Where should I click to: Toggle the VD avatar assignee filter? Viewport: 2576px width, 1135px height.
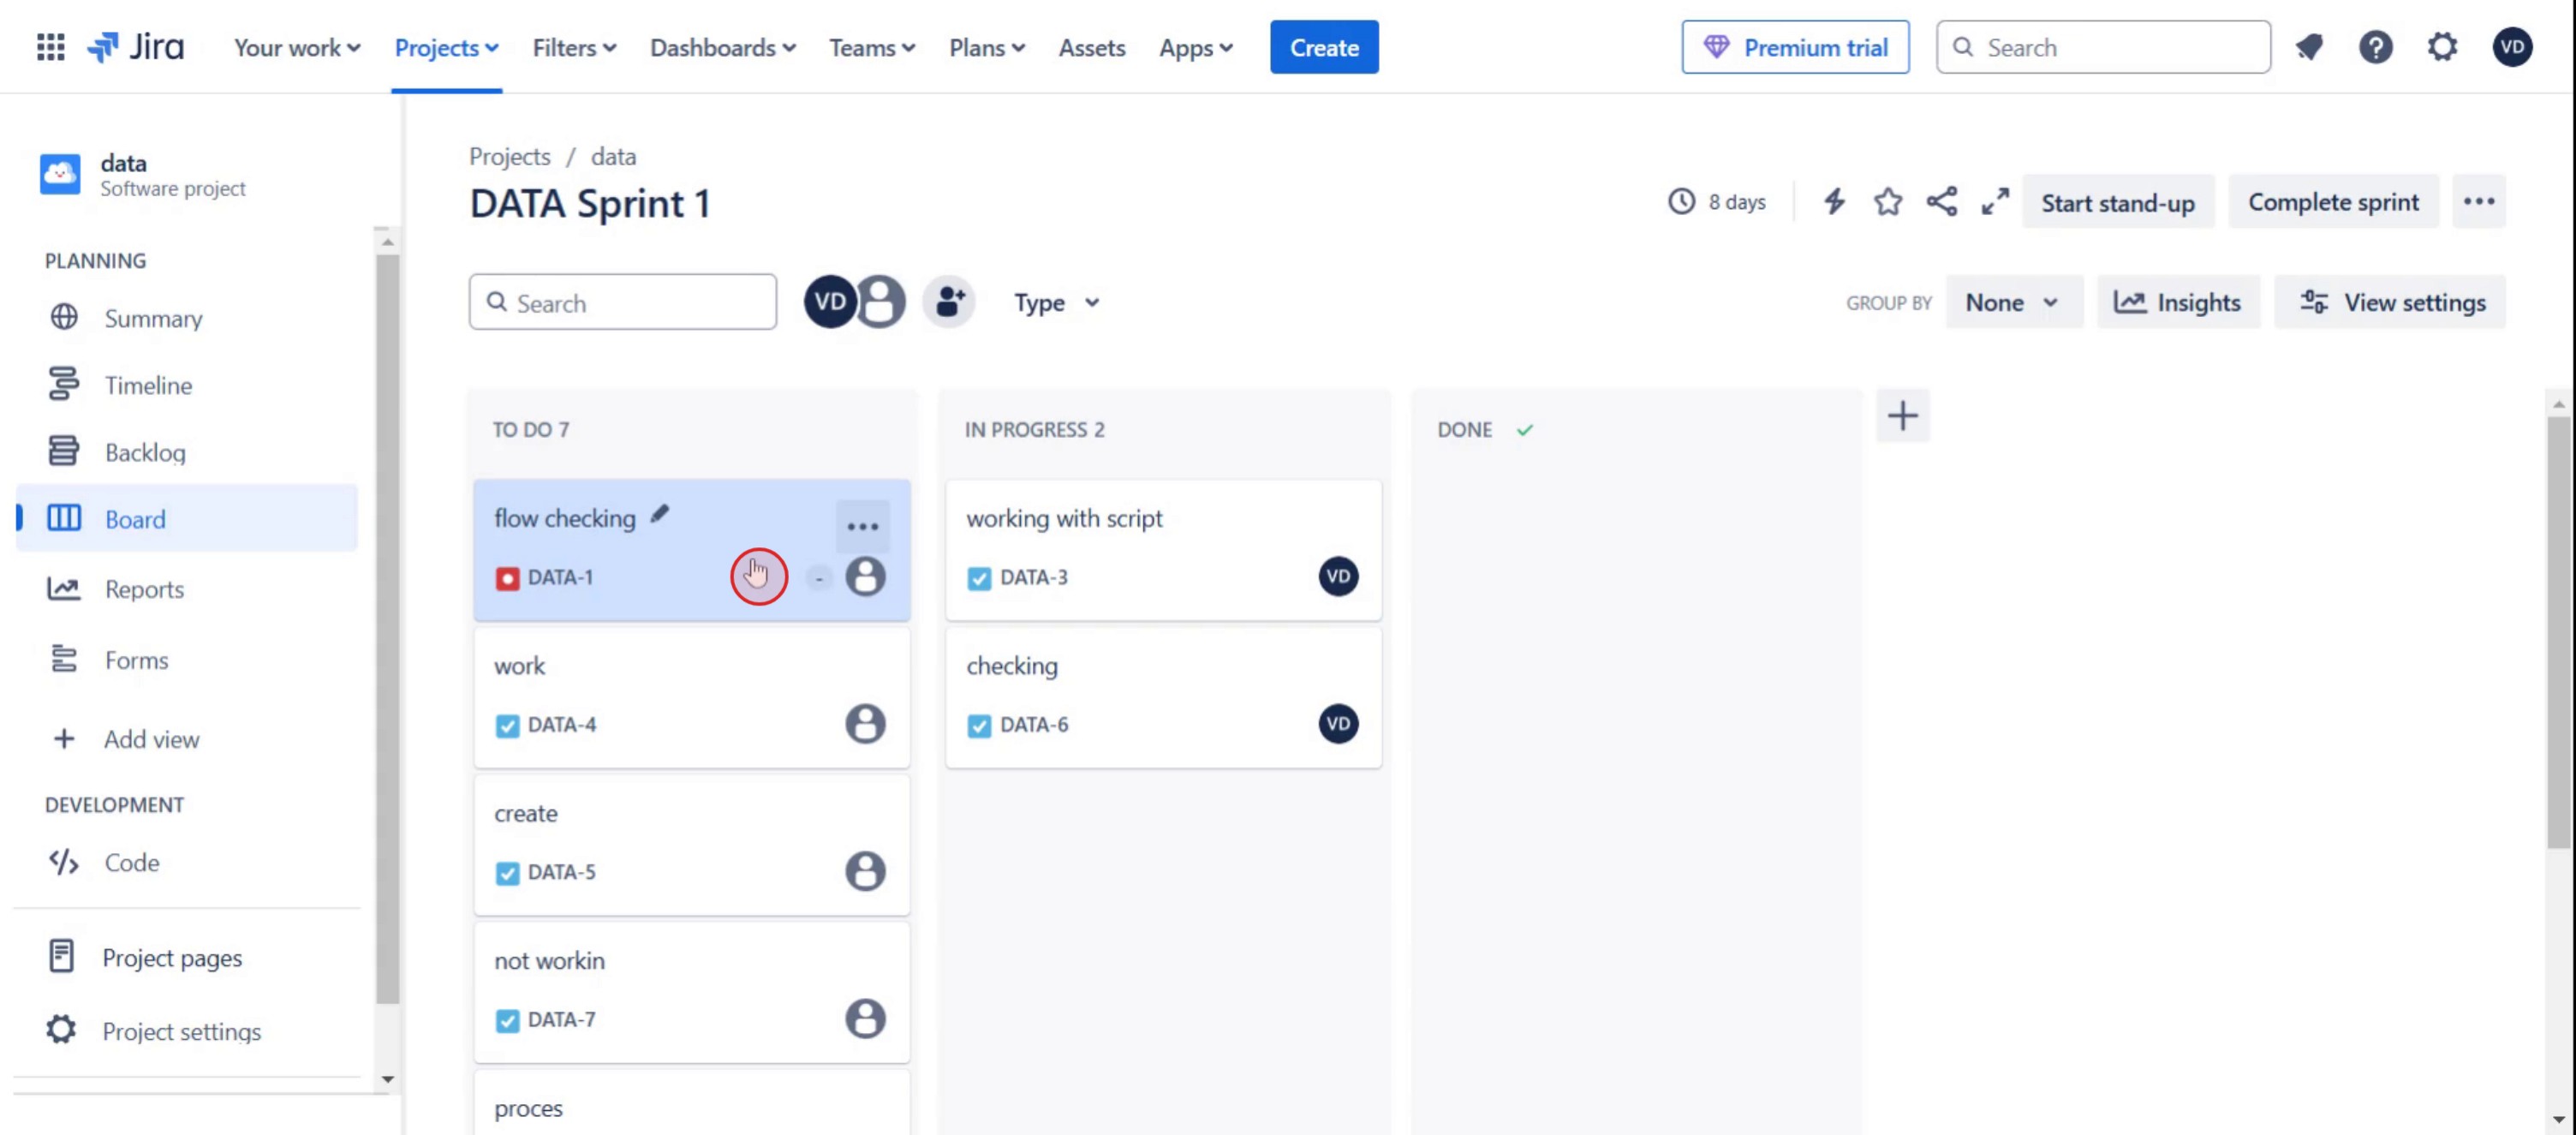pyautogui.click(x=828, y=302)
